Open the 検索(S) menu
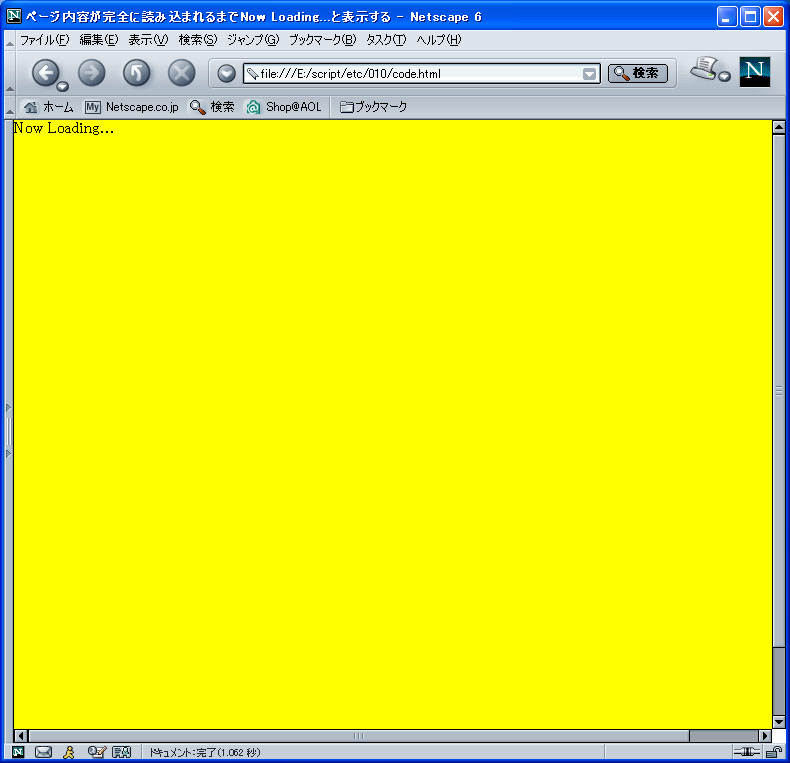The width and height of the screenshot is (790, 763). pos(198,40)
